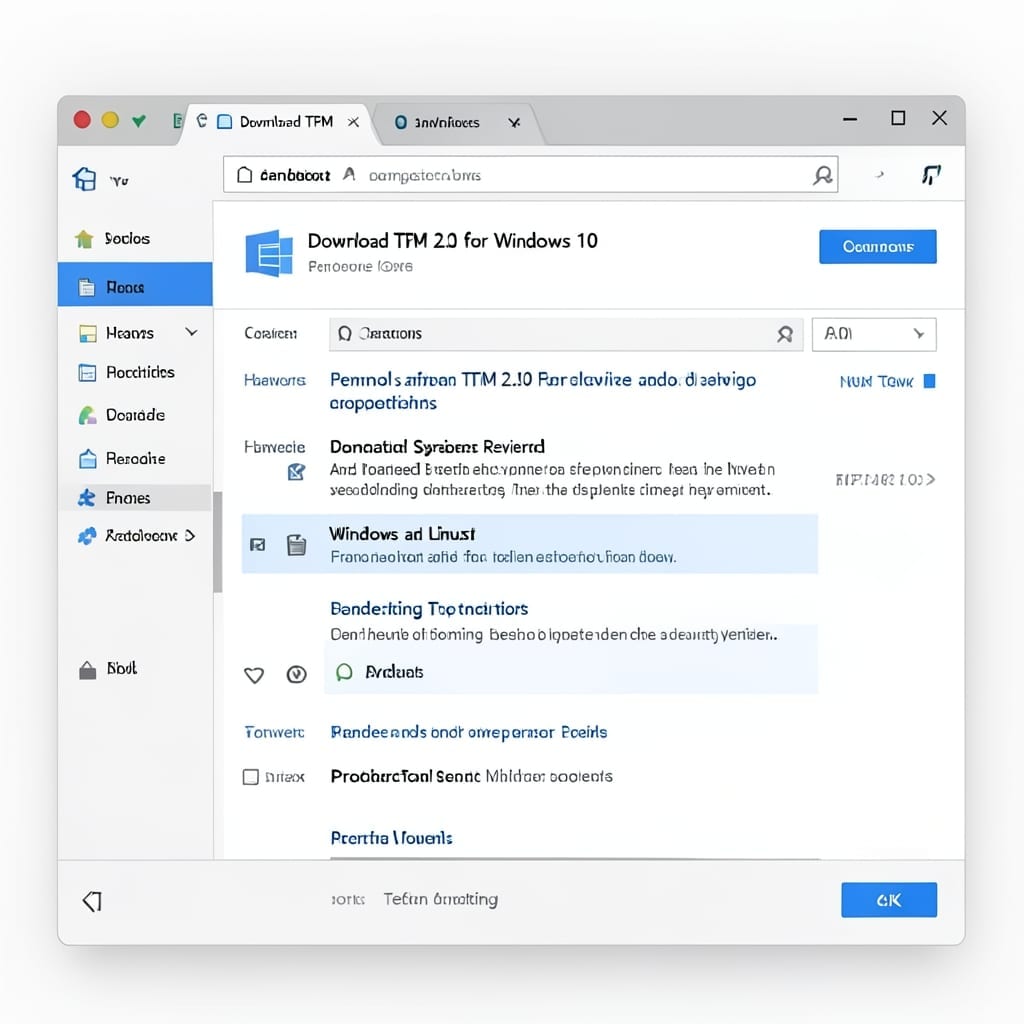The width and height of the screenshot is (1024, 1024).
Task: Click the page icon at address bar start
Action: pos(244,174)
